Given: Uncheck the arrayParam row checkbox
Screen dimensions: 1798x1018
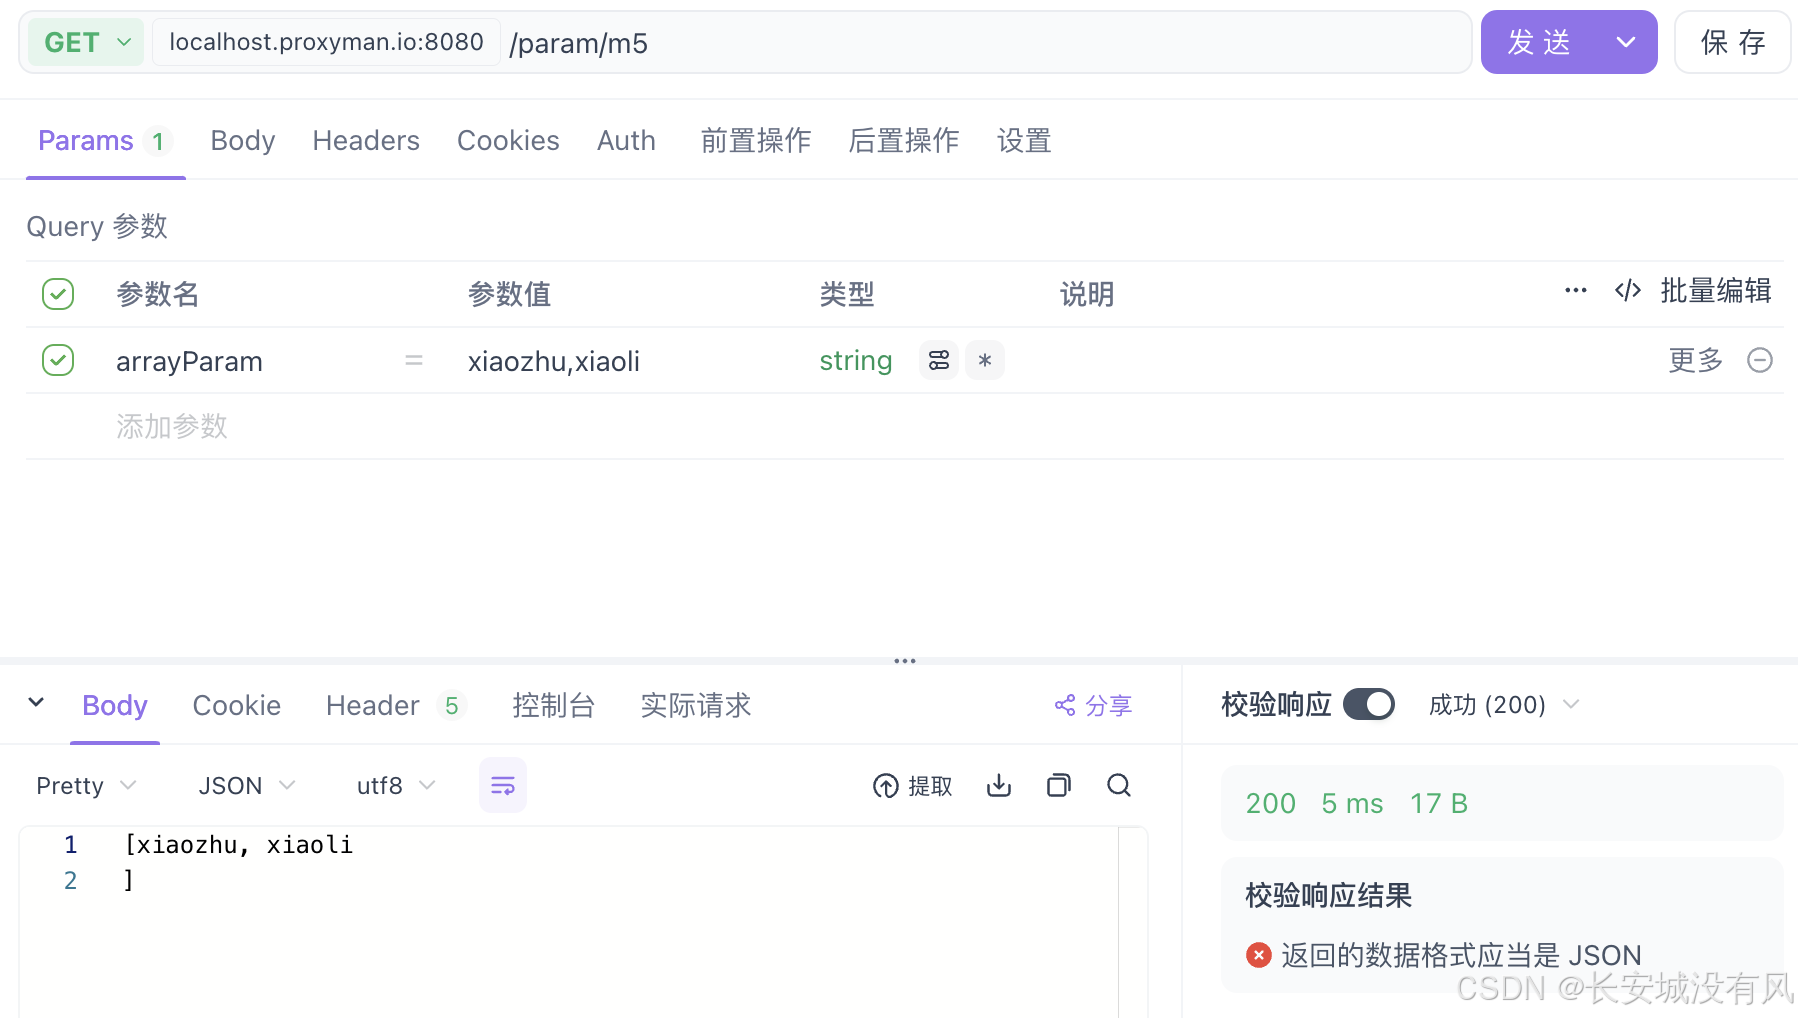Looking at the screenshot, I should coord(58,360).
